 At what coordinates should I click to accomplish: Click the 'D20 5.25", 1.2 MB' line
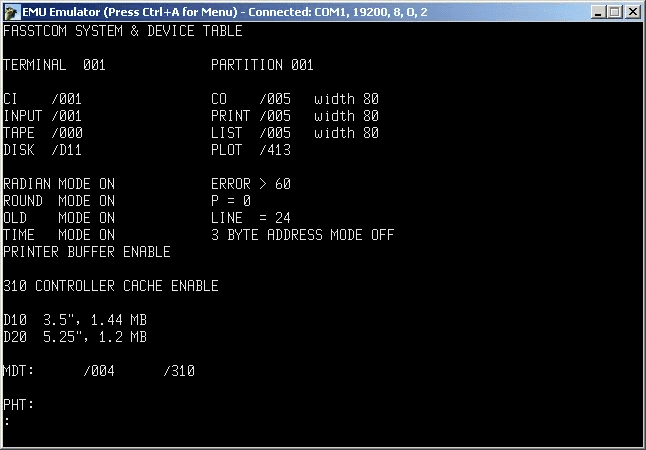pyautogui.click(x=75, y=337)
